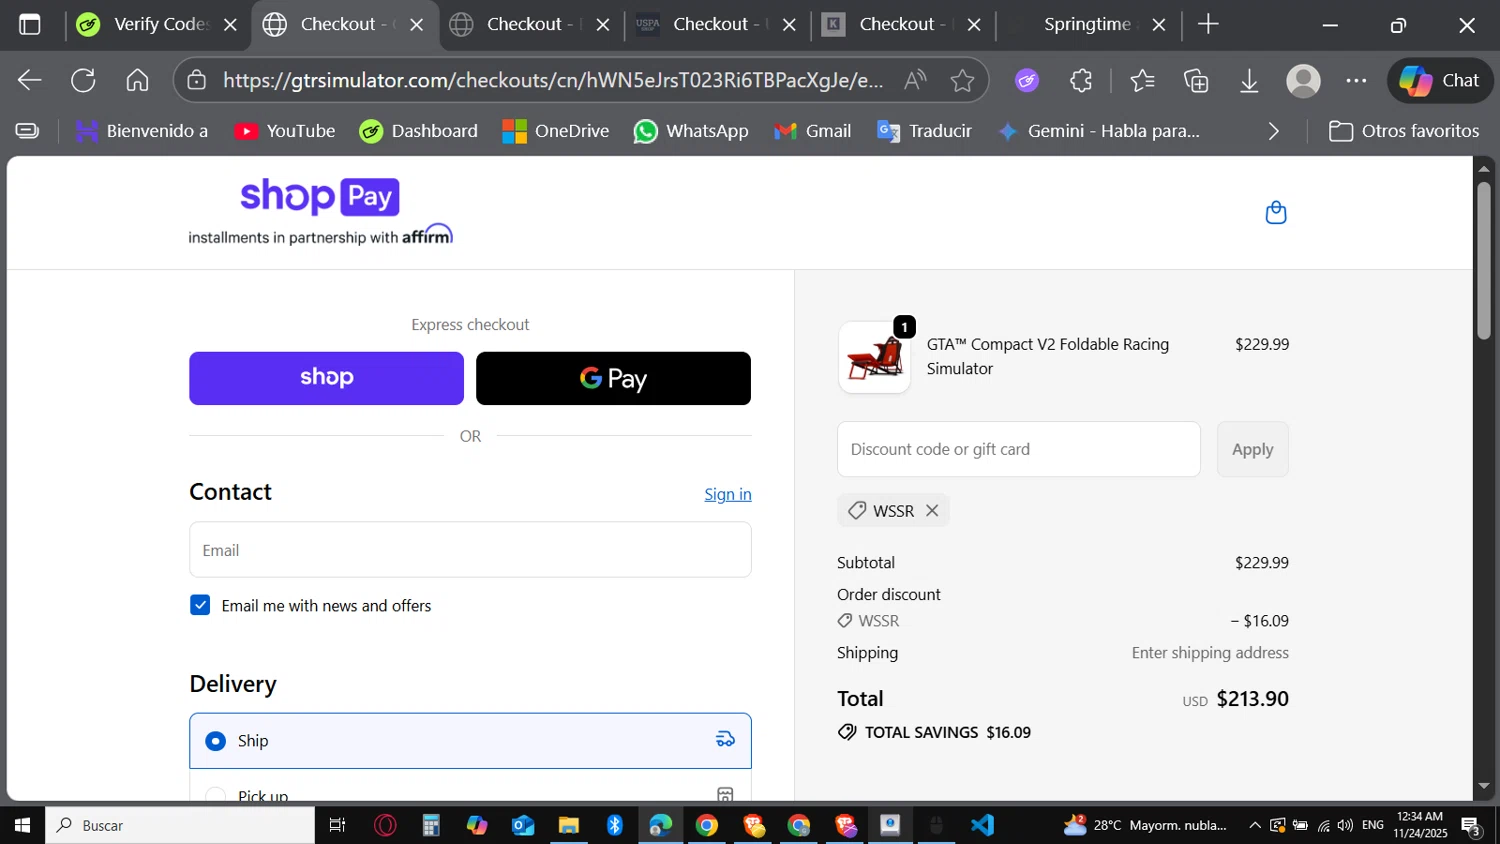Screen dimensions: 1500x844
Task: Pay with the Google Pay button
Action: pos(613,378)
